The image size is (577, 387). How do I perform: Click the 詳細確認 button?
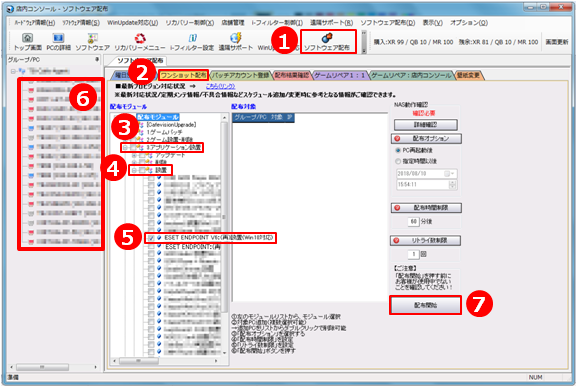[426, 125]
